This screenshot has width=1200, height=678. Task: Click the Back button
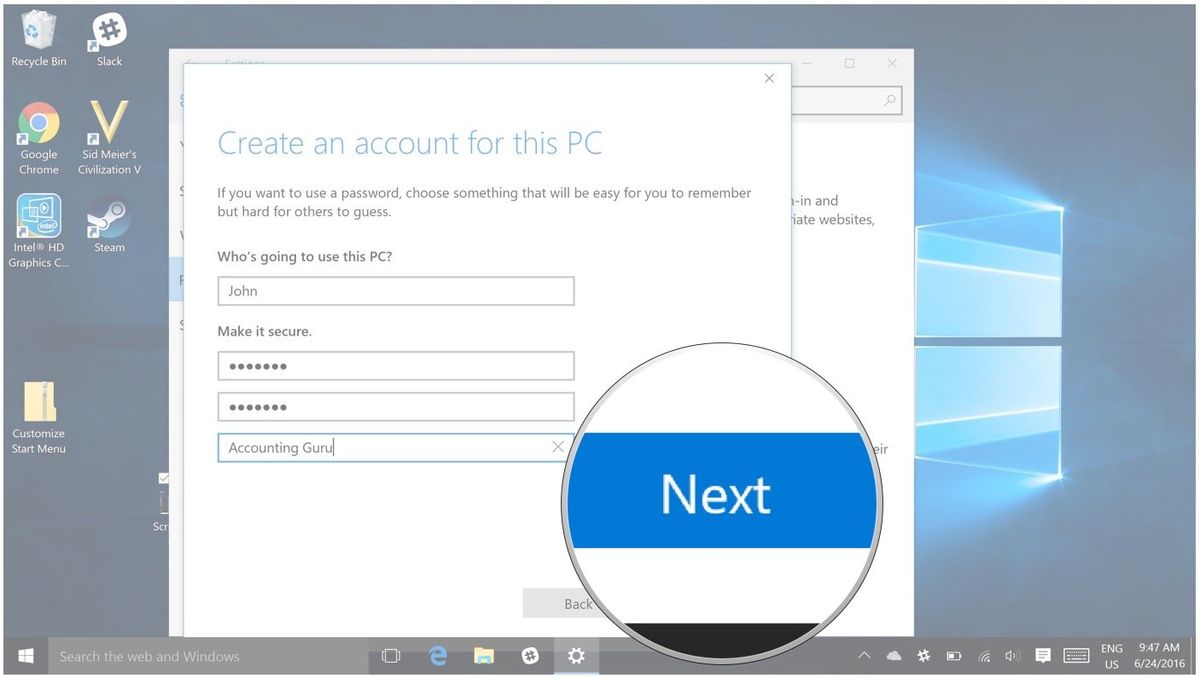point(577,603)
